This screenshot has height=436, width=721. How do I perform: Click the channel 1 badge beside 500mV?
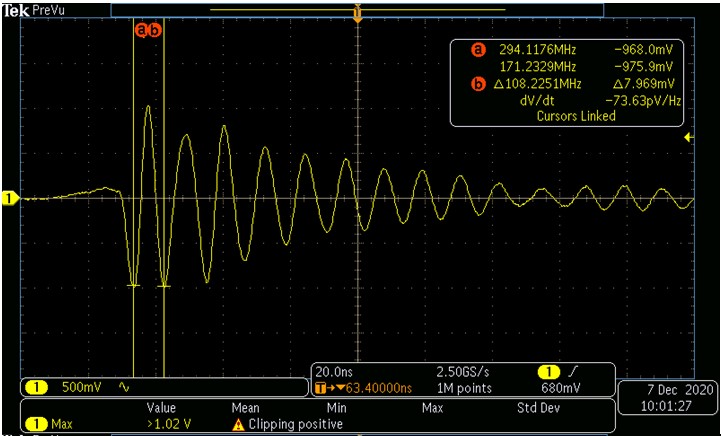35,387
